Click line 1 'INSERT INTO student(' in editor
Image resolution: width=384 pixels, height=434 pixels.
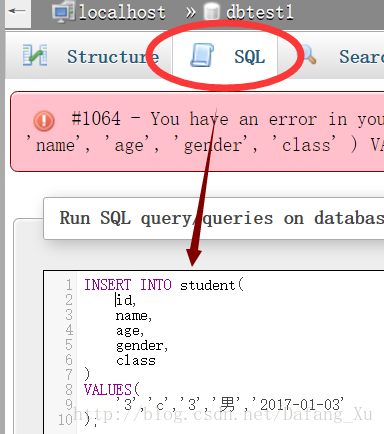(x=164, y=285)
